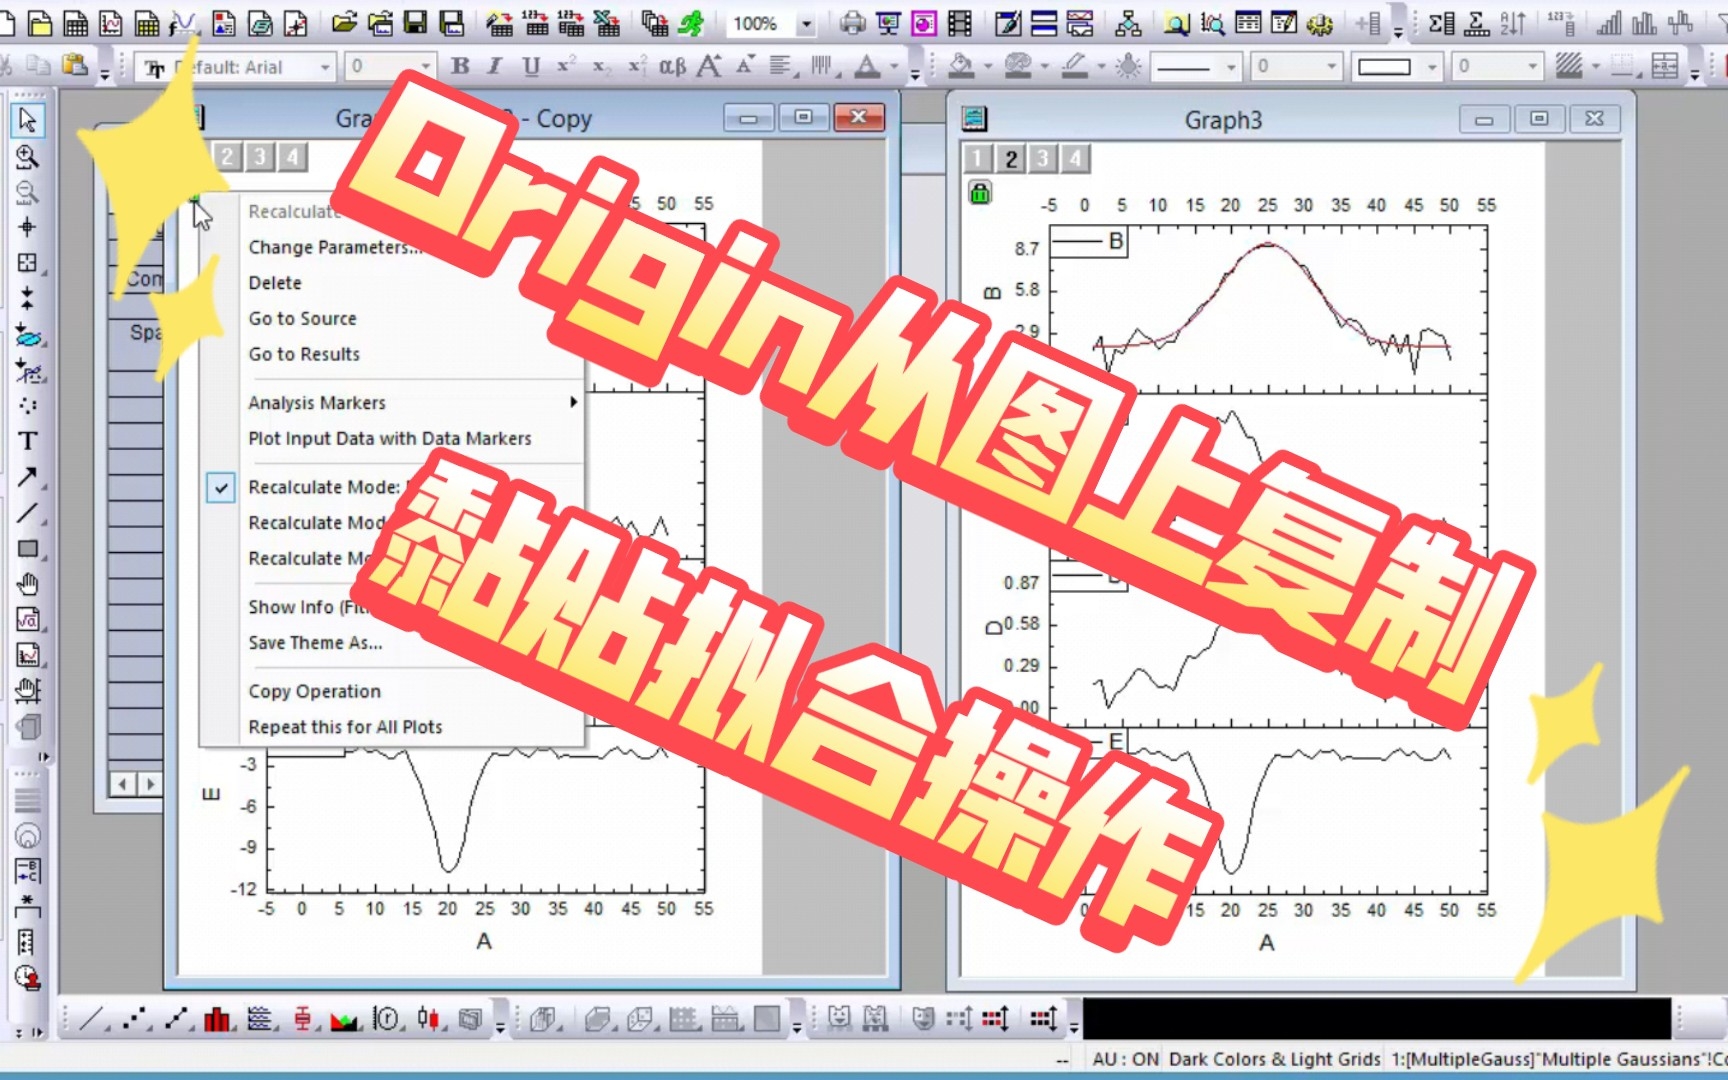Open the line style dropdown

click(1231, 67)
